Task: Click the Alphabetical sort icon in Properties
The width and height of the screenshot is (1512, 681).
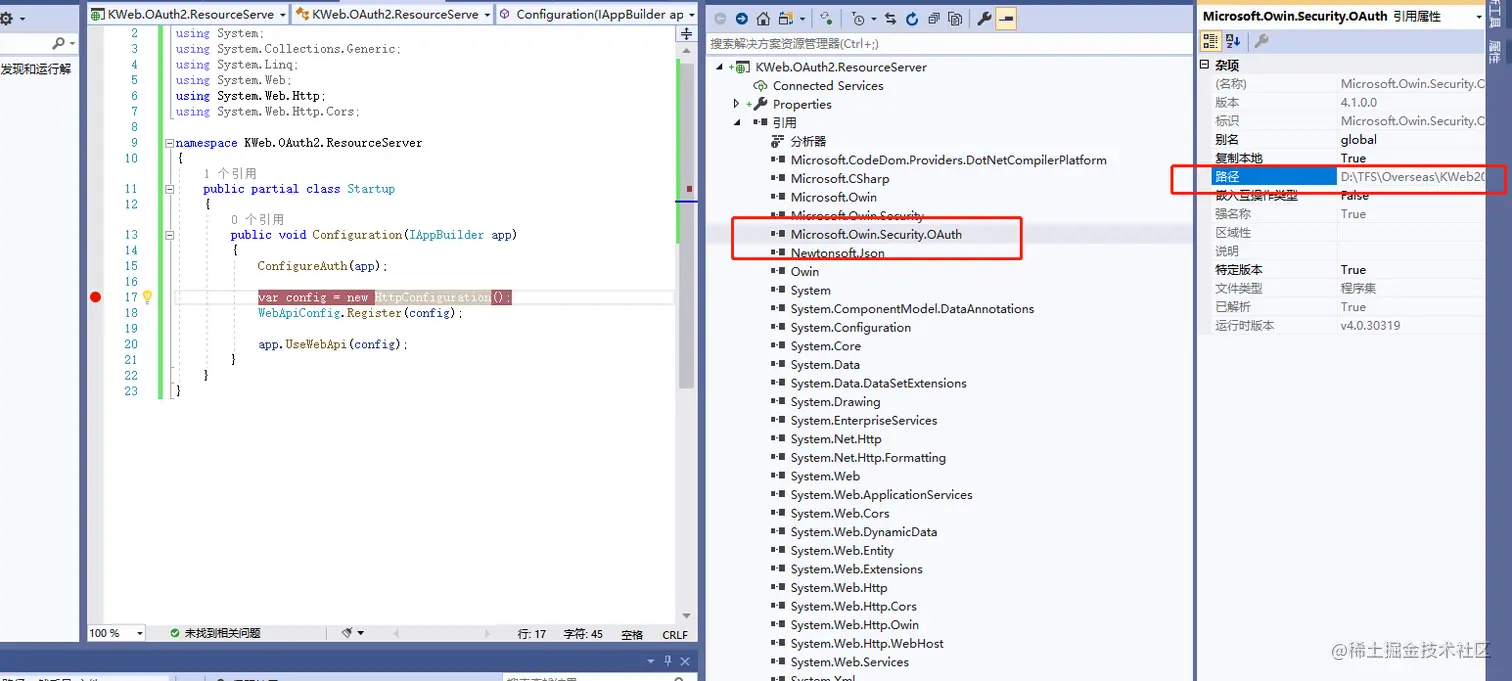Action: [1233, 41]
